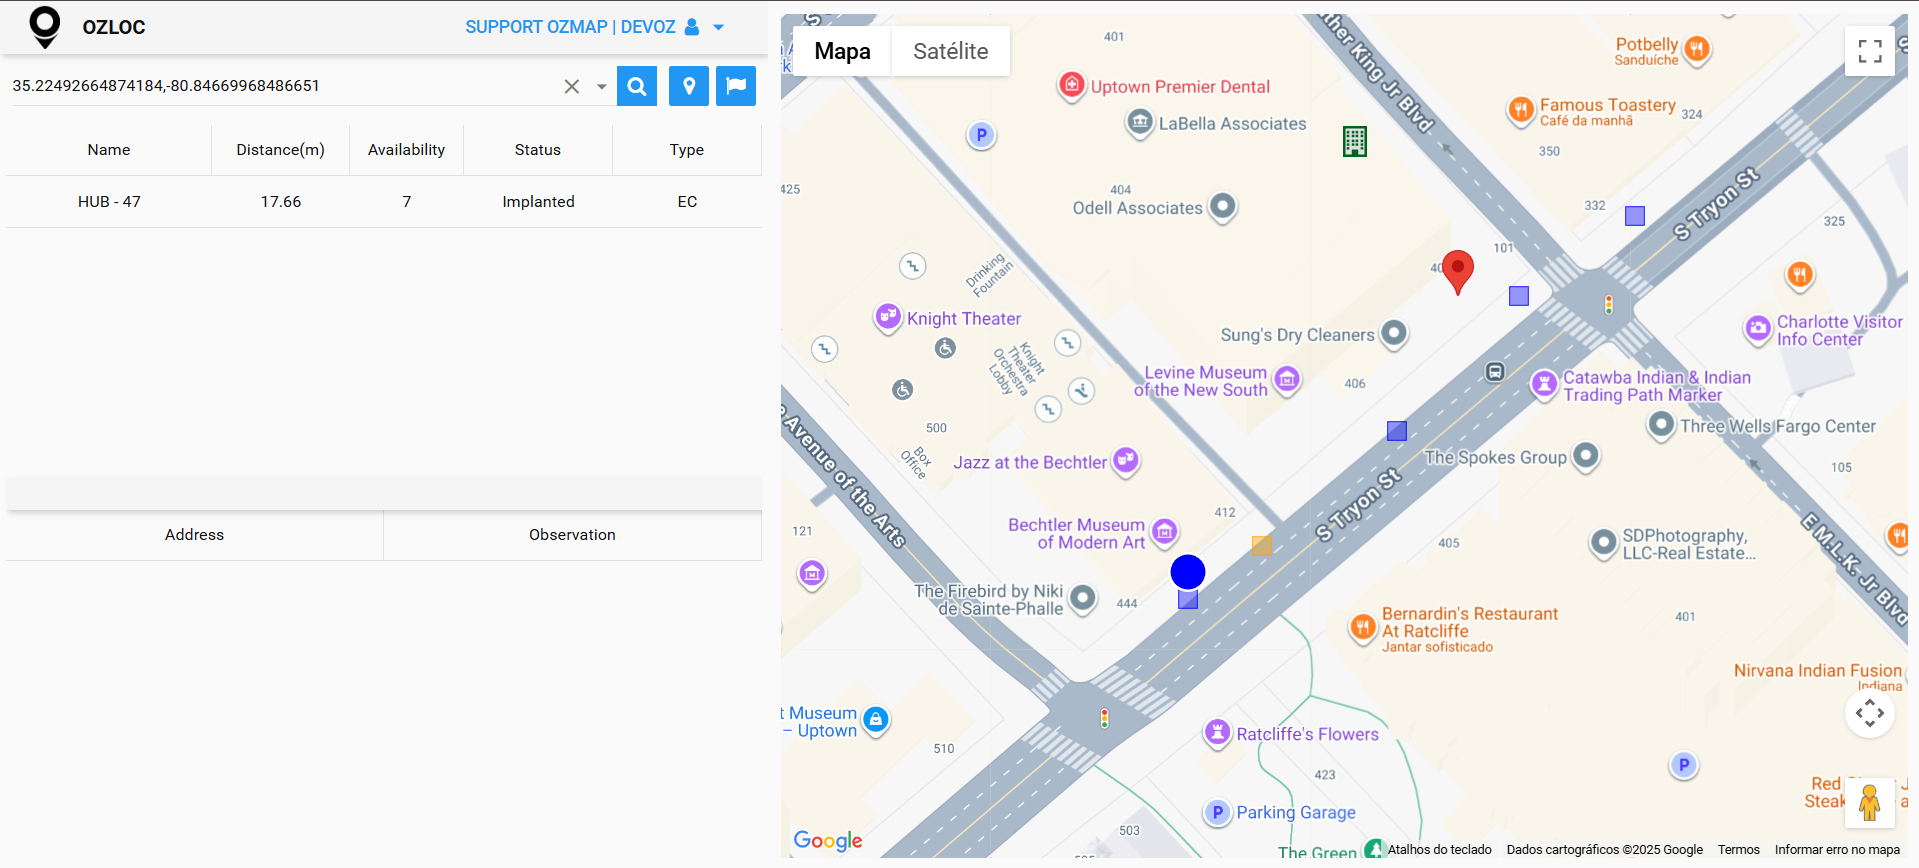1919x868 pixels.
Task: Click the coordinates input field
Action: tap(283, 86)
